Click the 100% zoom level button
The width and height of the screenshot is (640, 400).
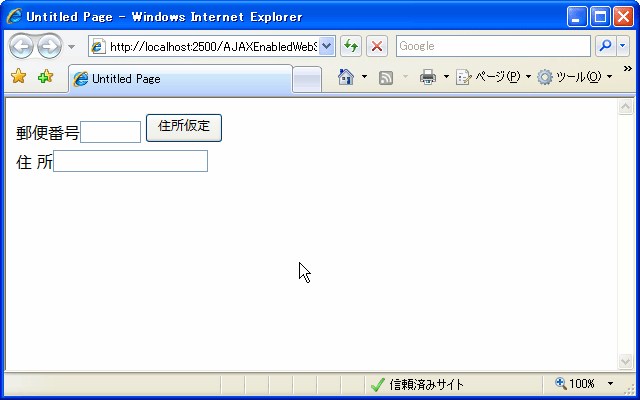click(x=575, y=384)
